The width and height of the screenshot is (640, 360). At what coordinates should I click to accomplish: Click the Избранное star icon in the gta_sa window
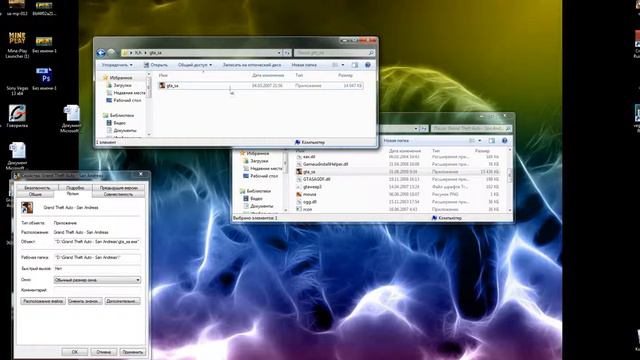coord(105,78)
